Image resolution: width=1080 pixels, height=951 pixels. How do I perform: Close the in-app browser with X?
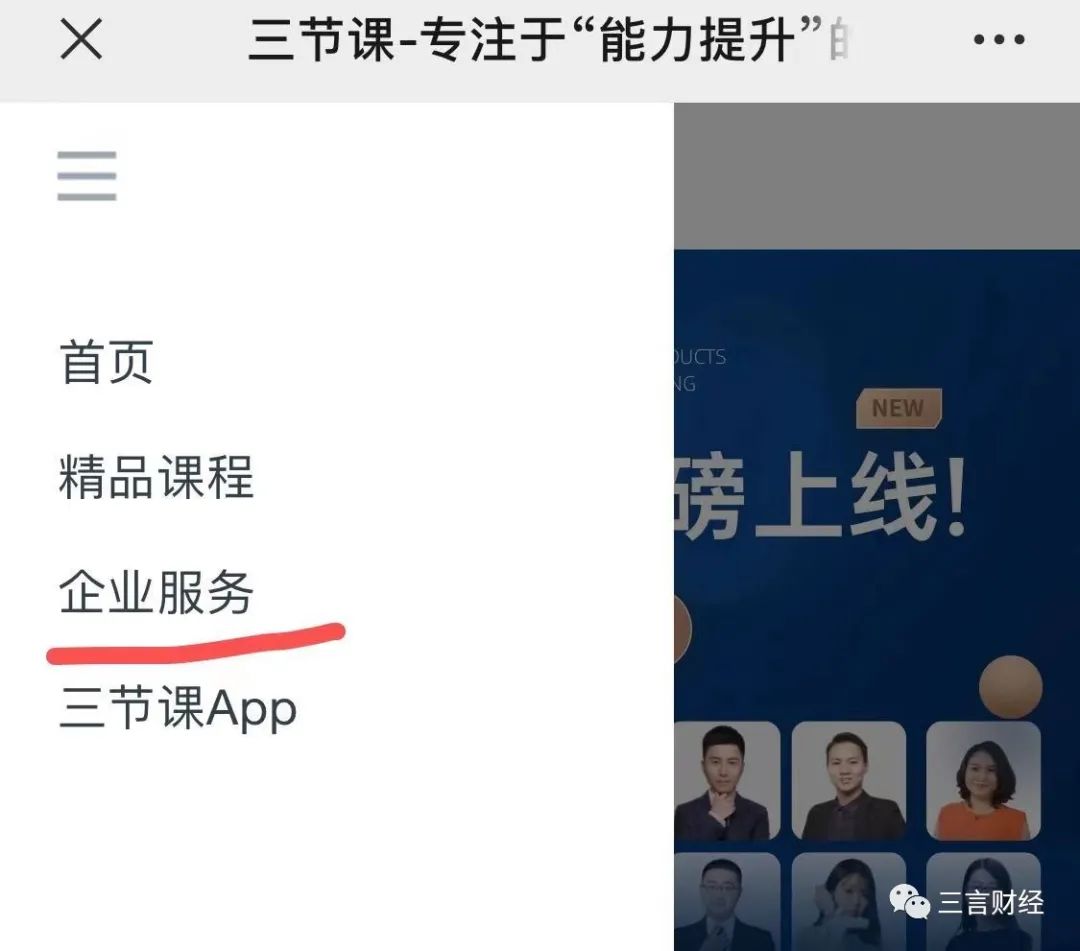pos(81,39)
